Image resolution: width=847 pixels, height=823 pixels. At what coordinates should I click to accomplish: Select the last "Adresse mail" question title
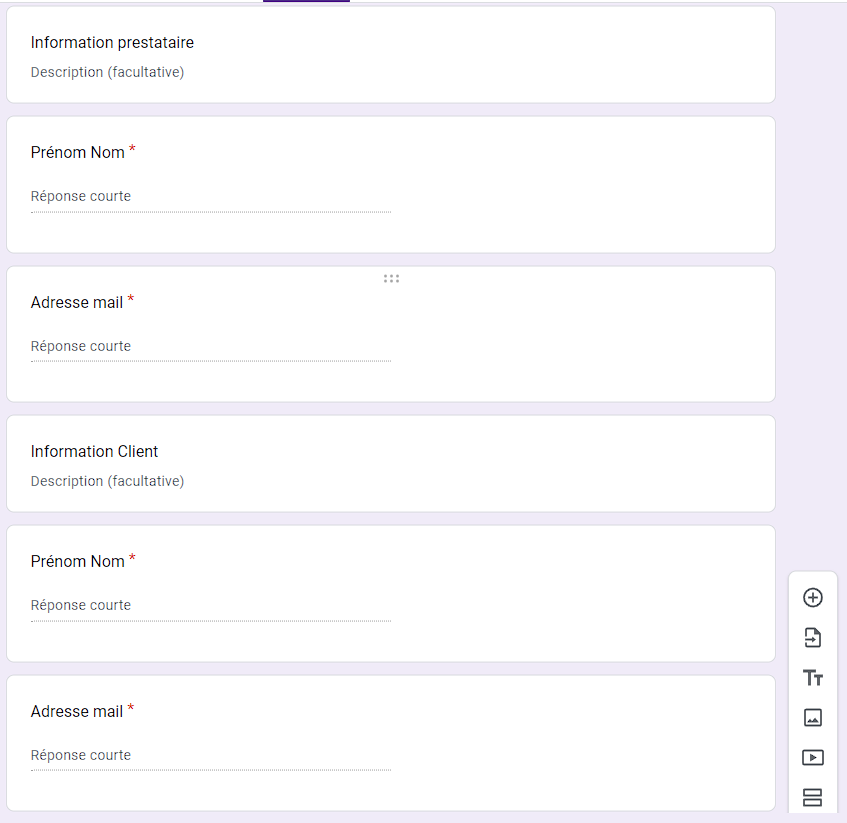coord(77,712)
